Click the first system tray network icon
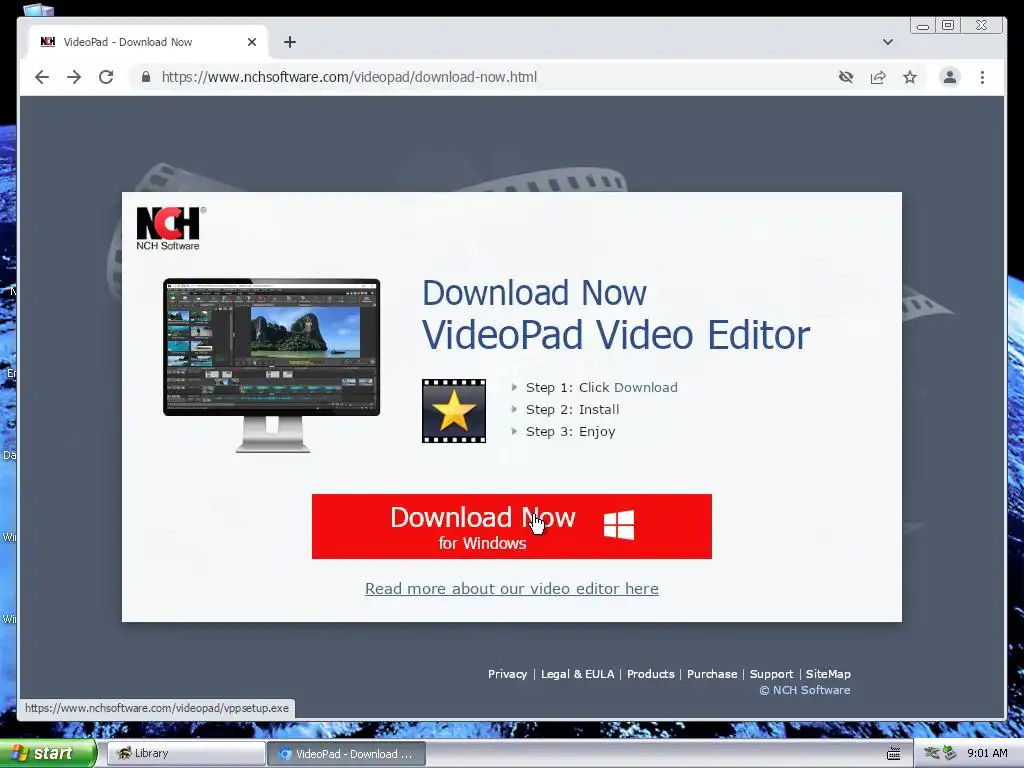Image resolution: width=1024 pixels, height=768 pixels. tap(932, 754)
